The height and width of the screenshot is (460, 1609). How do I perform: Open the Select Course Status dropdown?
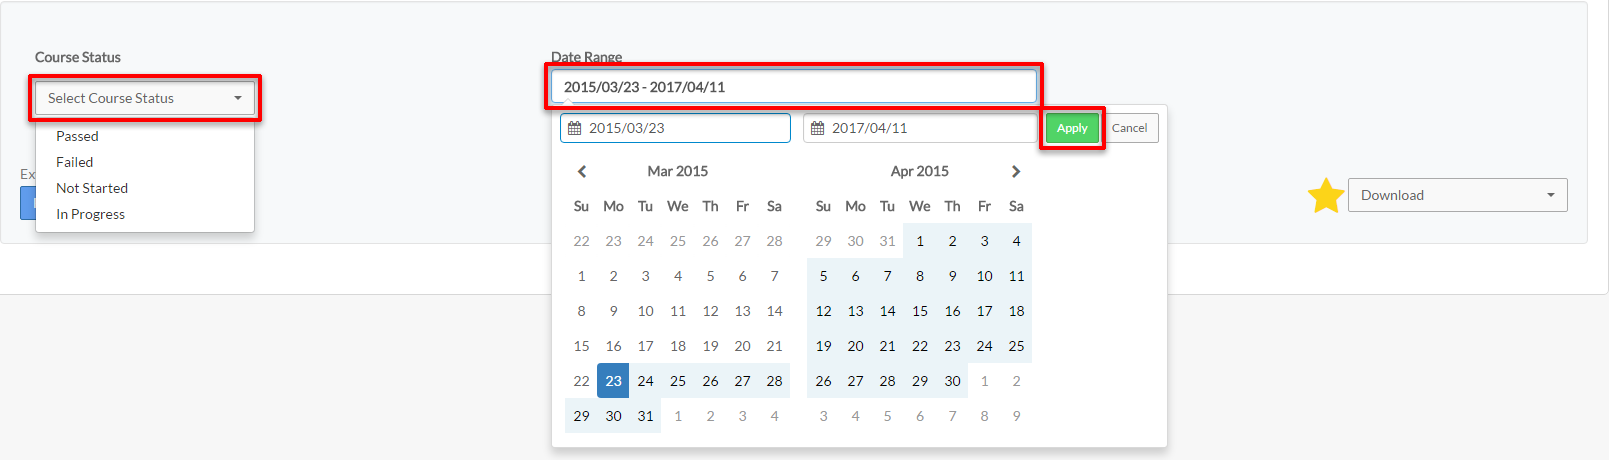(145, 98)
